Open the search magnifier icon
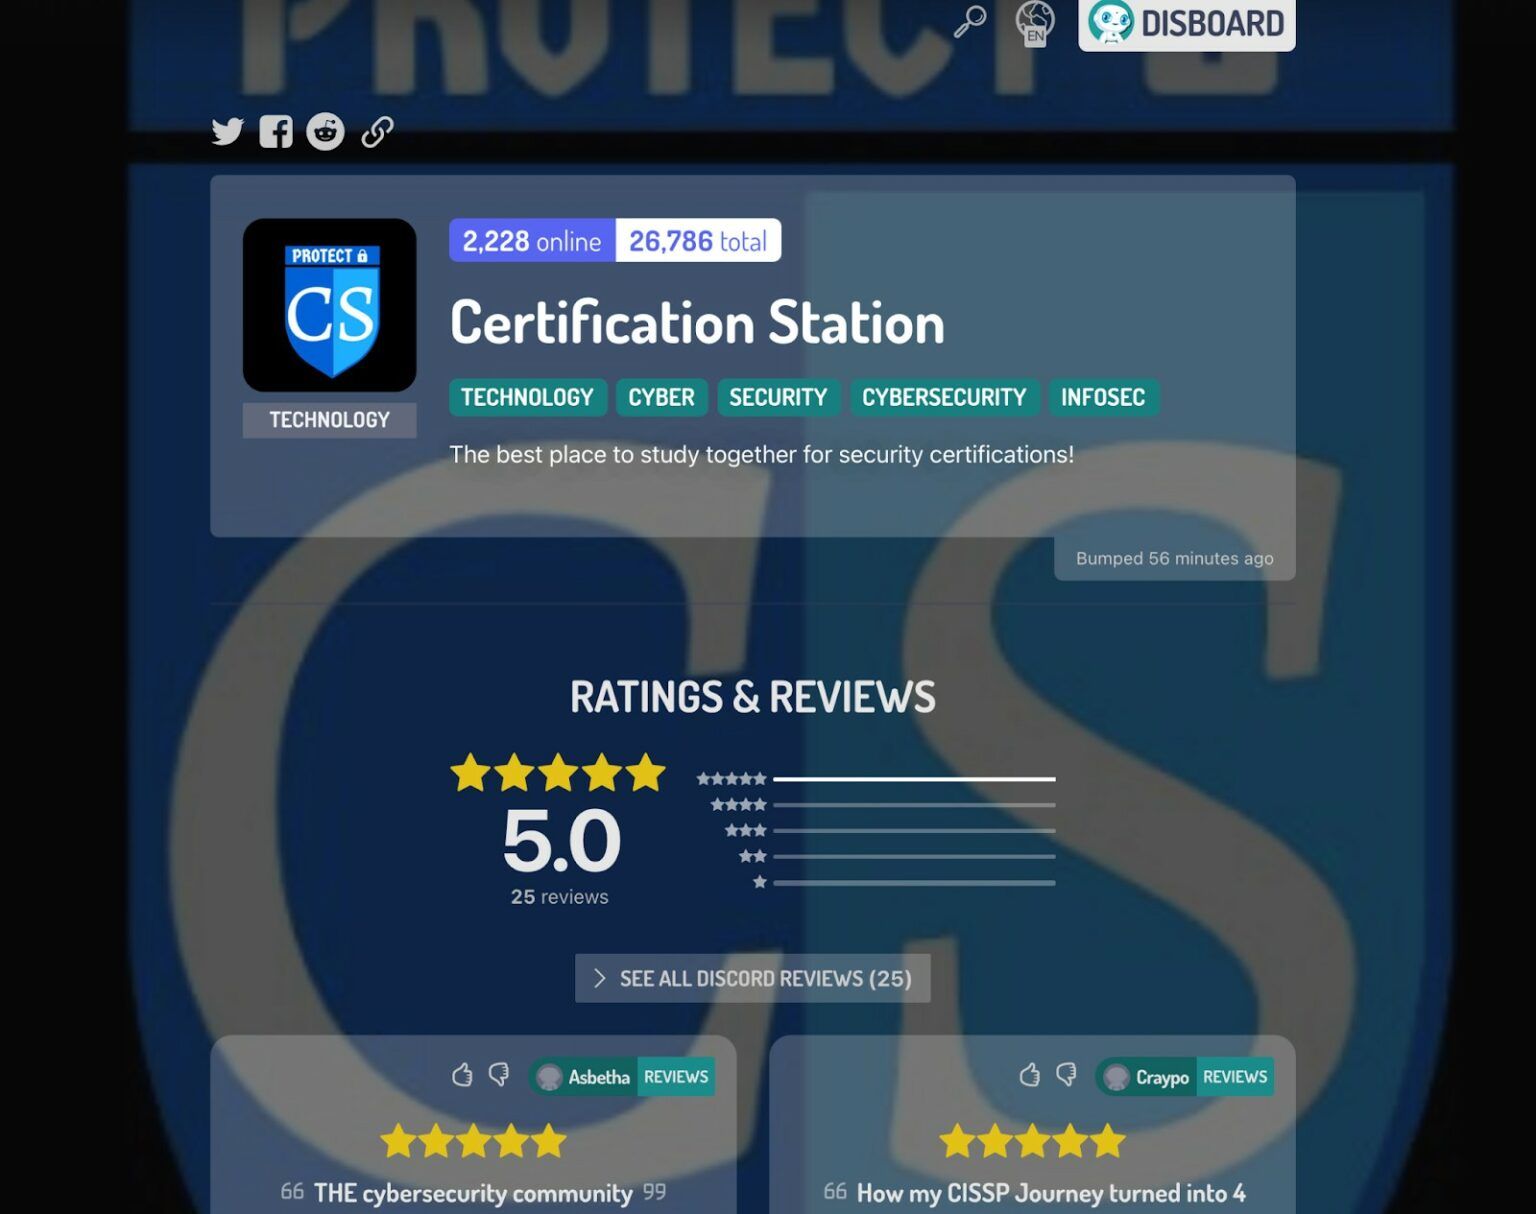The width and height of the screenshot is (1536, 1214). [x=969, y=21]
